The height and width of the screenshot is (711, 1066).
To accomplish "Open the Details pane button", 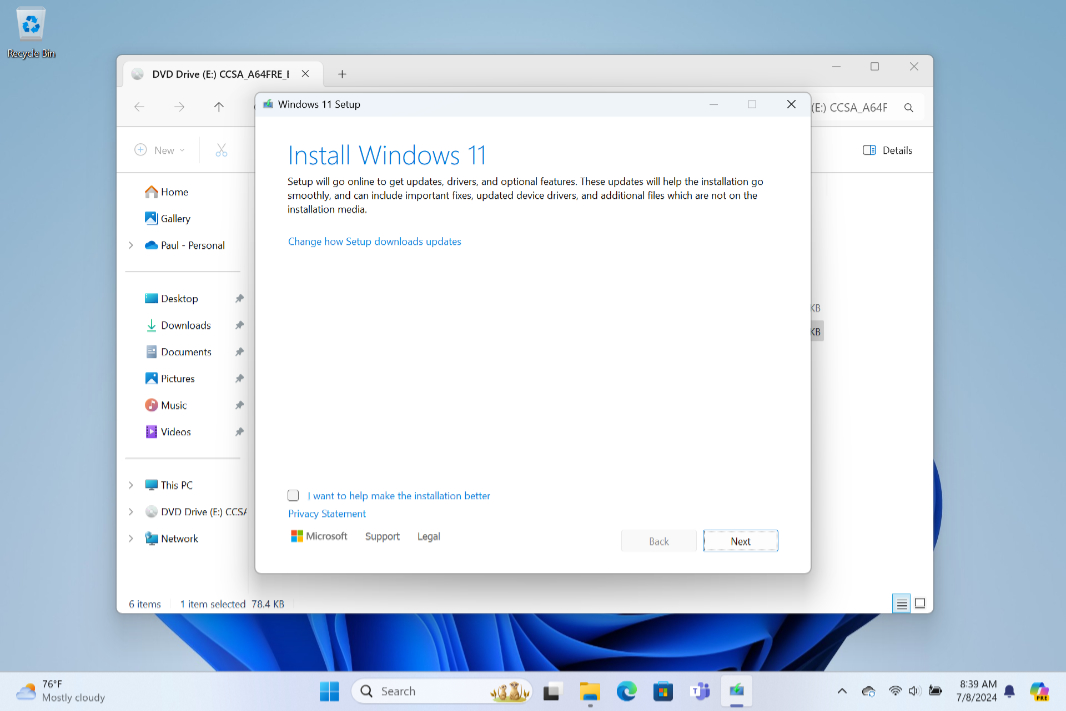I will coord(887,150).
